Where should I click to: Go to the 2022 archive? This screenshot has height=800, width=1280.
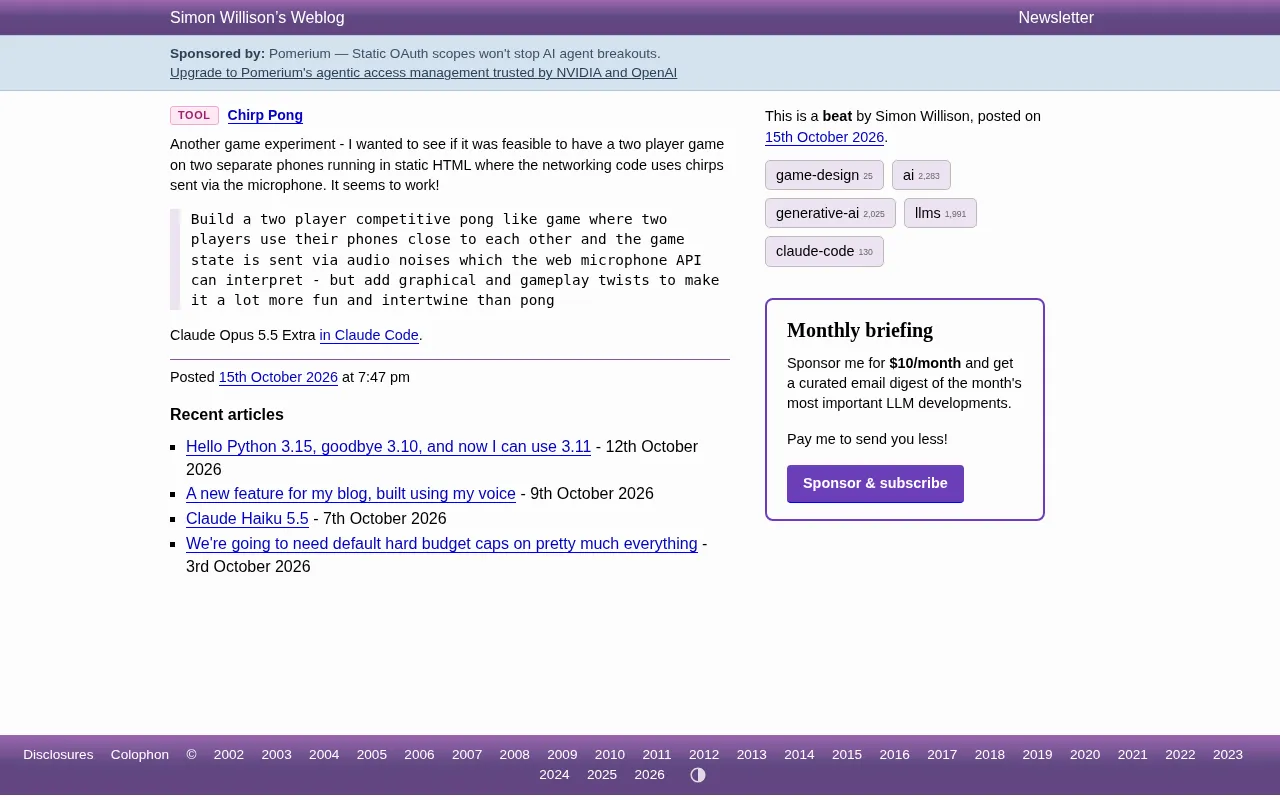coord(1180,755)
